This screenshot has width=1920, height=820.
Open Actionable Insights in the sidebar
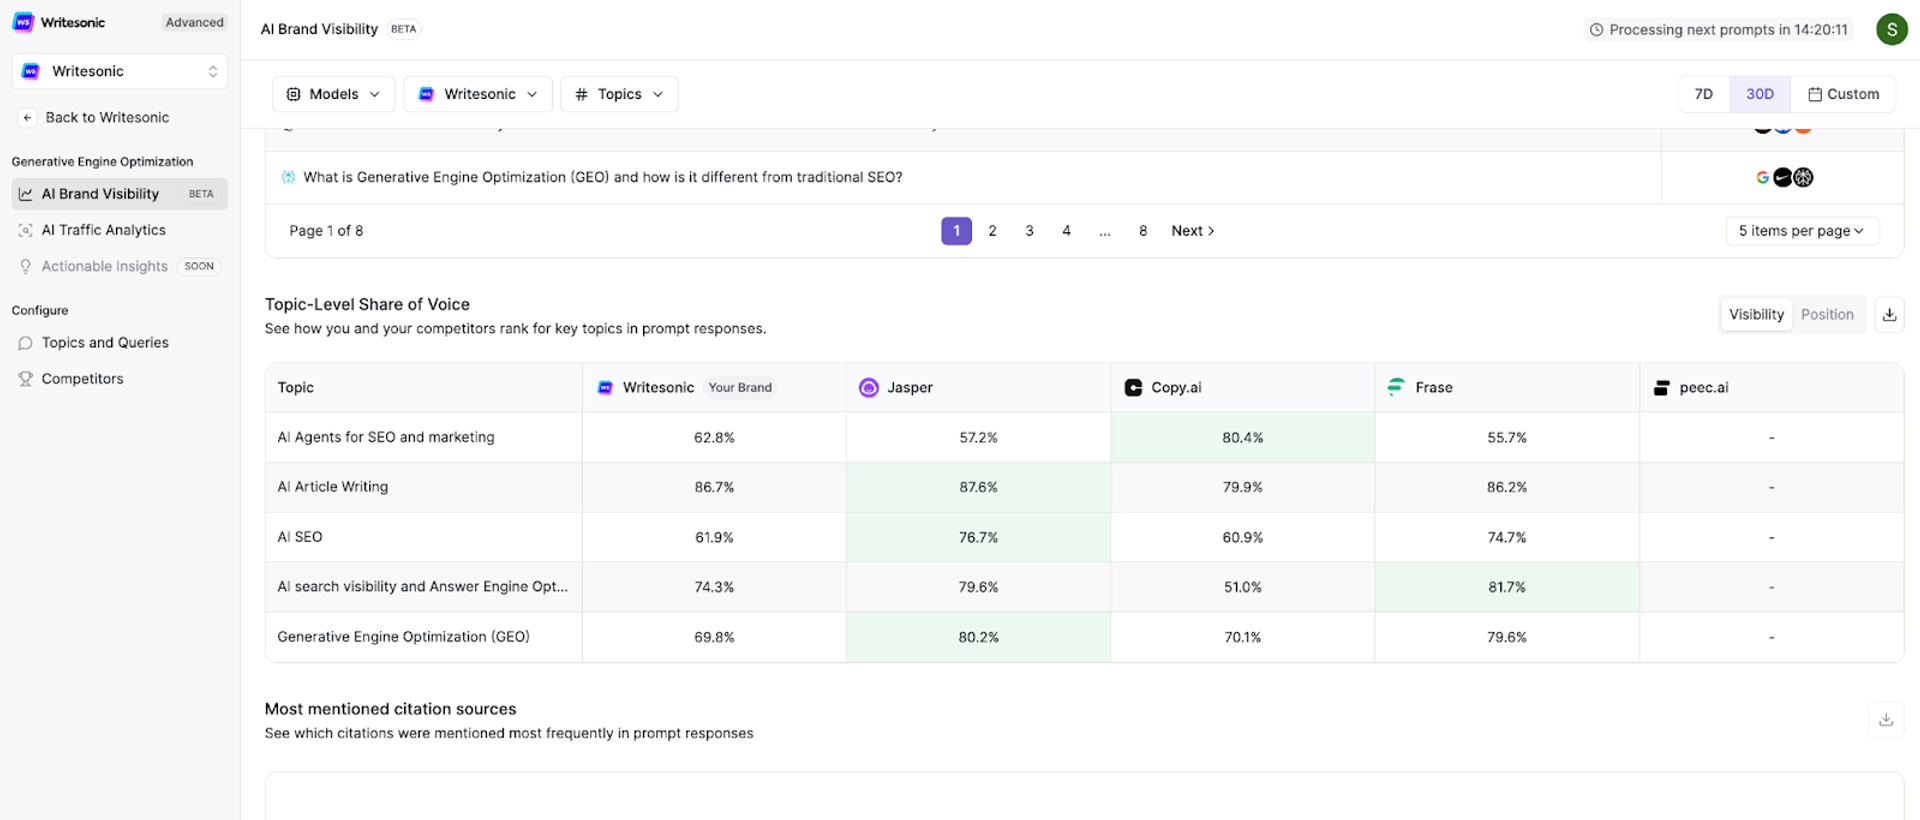(x=120, y=266)
